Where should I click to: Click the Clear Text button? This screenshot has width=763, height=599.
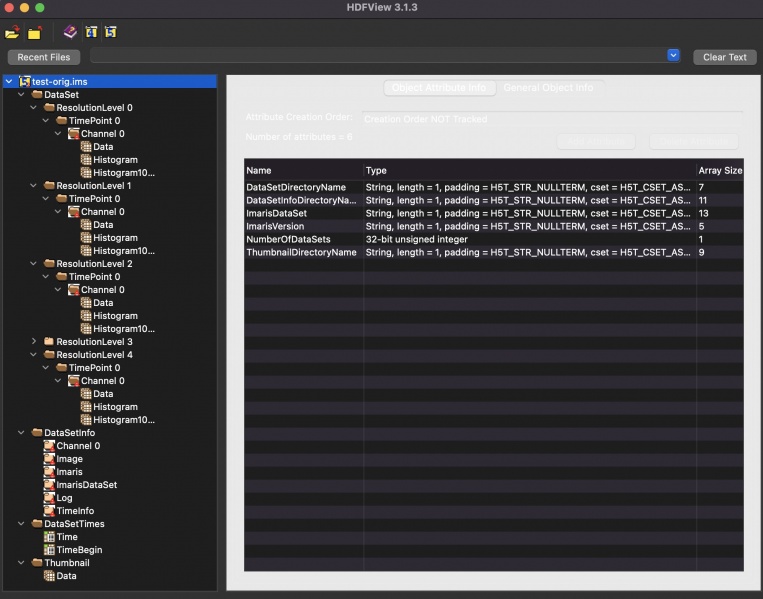click(725, 57)
